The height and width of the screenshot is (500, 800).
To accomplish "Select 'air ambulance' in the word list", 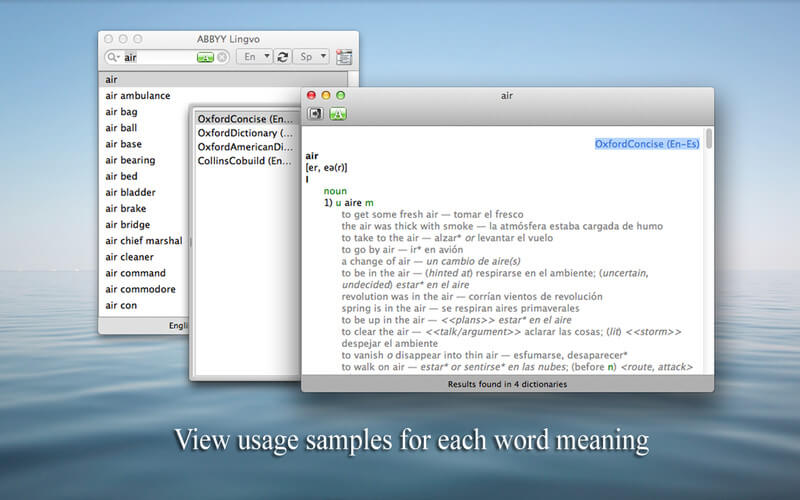I will 138,95.
